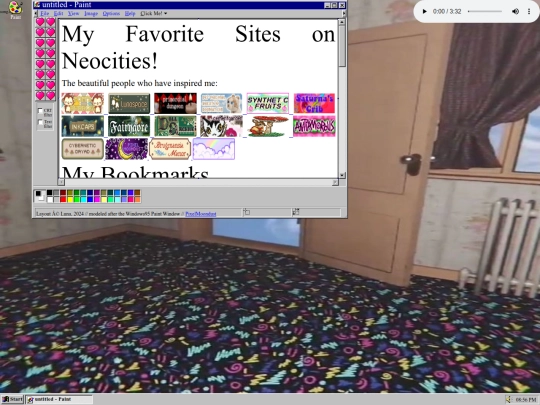Visit the Lunaspace site button
Viewport: 540px width, 405px height.
pyautogui.click(x=129, y=103)
